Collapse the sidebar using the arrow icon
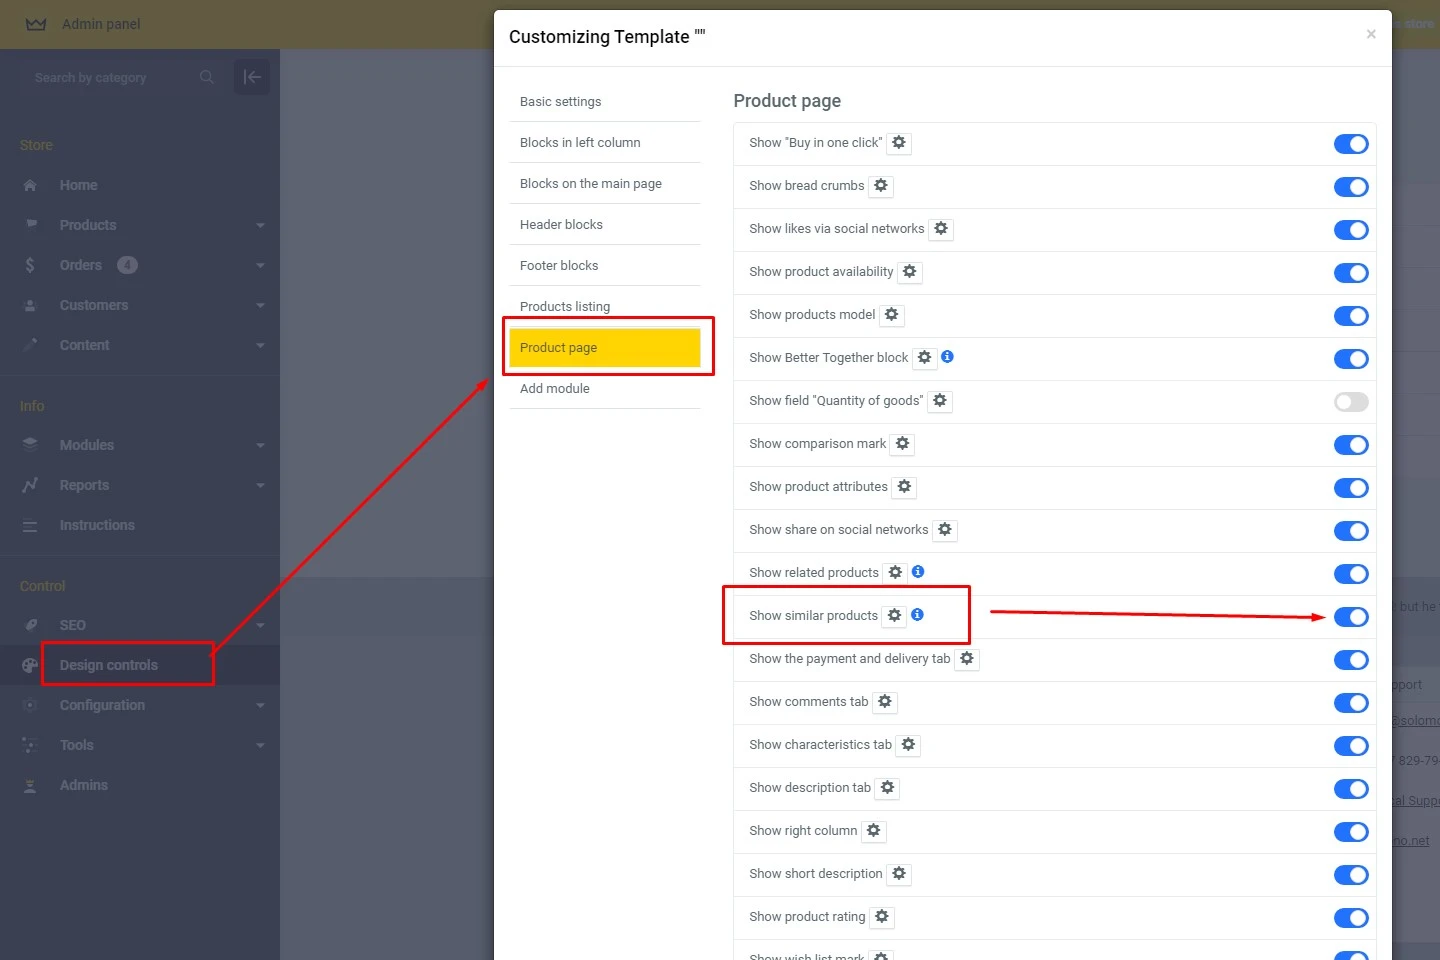The image size is (1440, 960). tap(251, 76)
